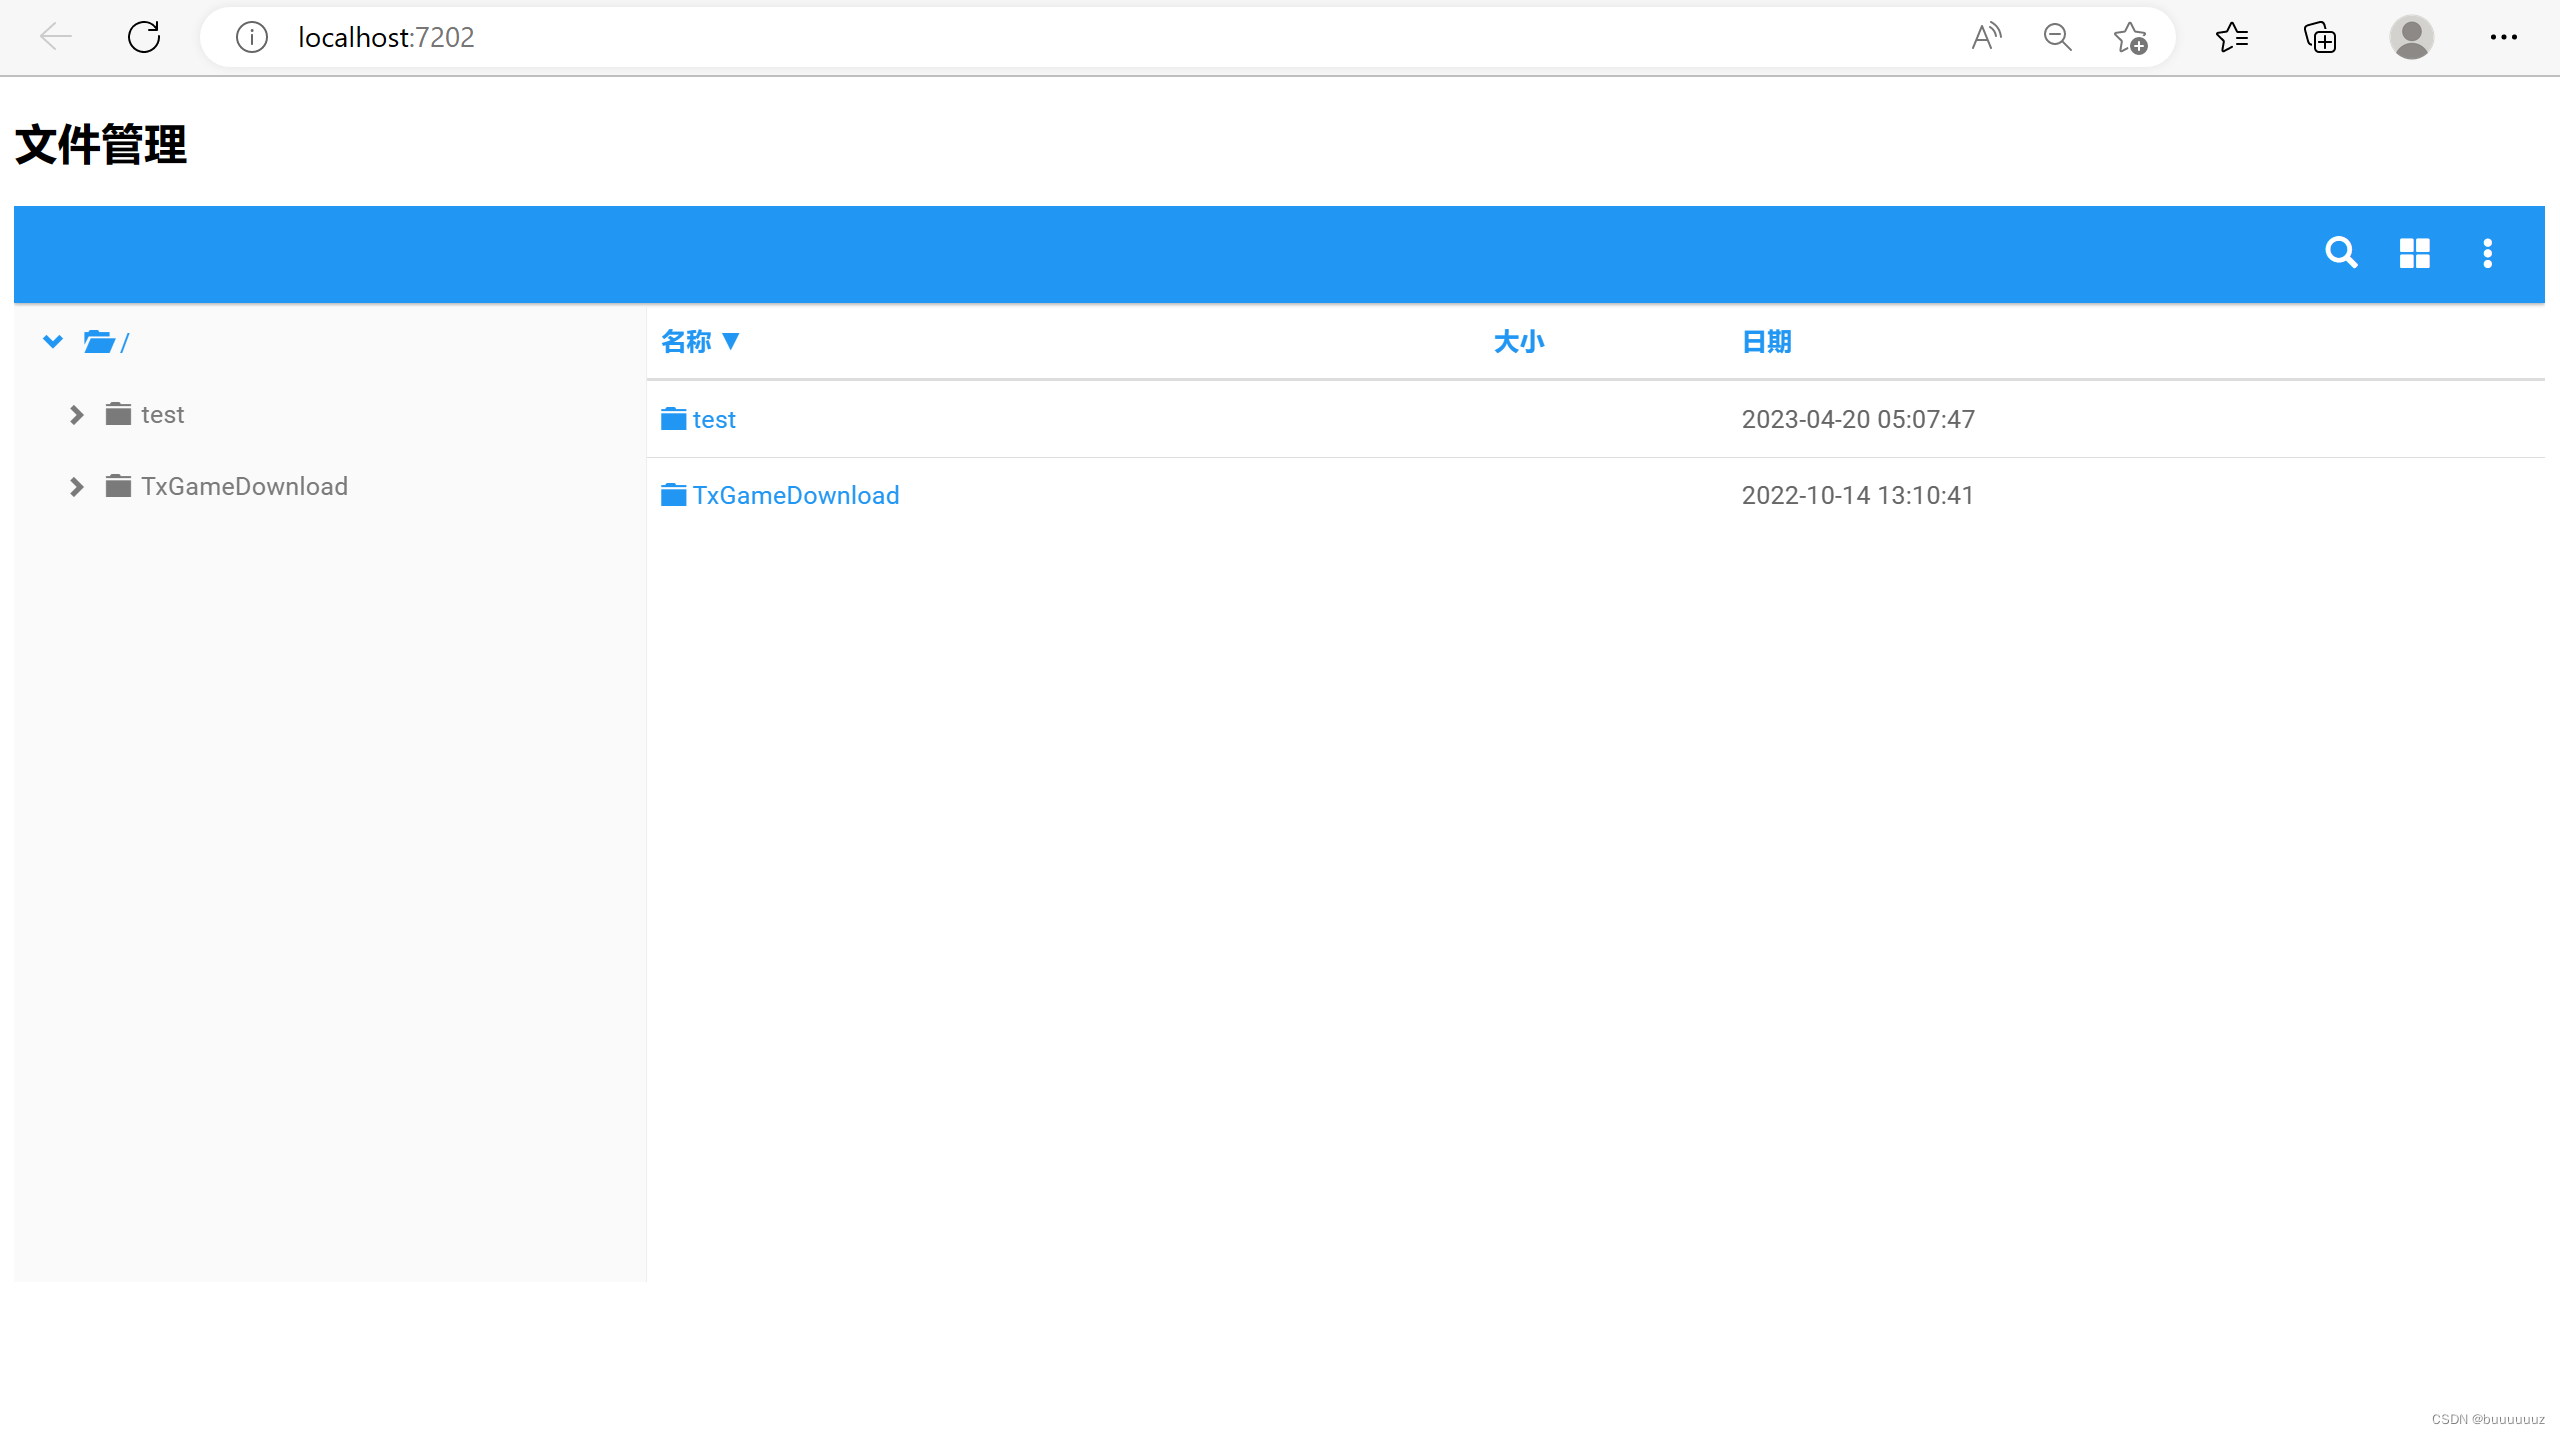This screenshot has height=1434, width=2560.
Task: Open the TxGameDownload folder link
Action: point(795,495)
